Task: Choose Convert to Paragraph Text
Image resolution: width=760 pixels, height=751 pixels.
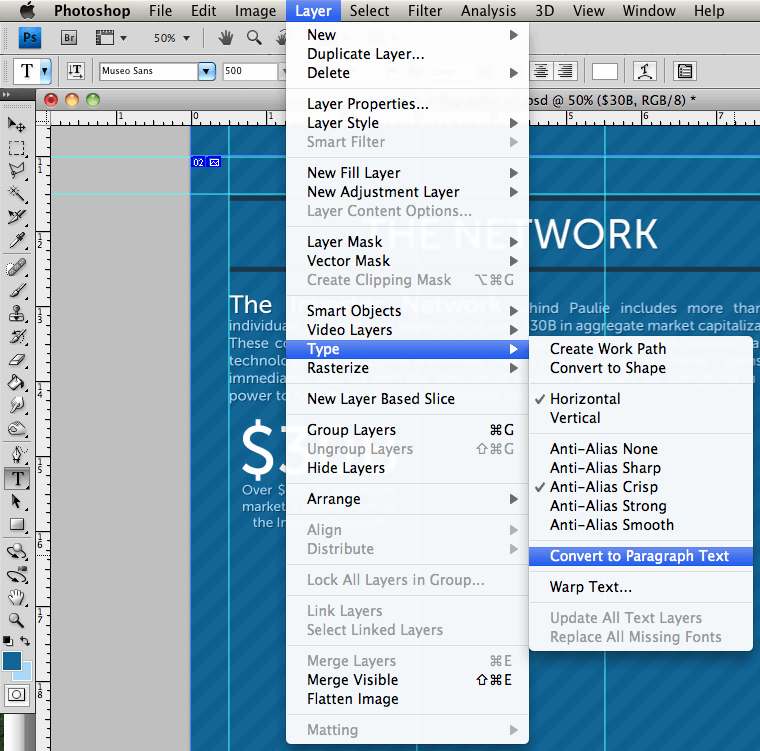Action: [641, 556]
